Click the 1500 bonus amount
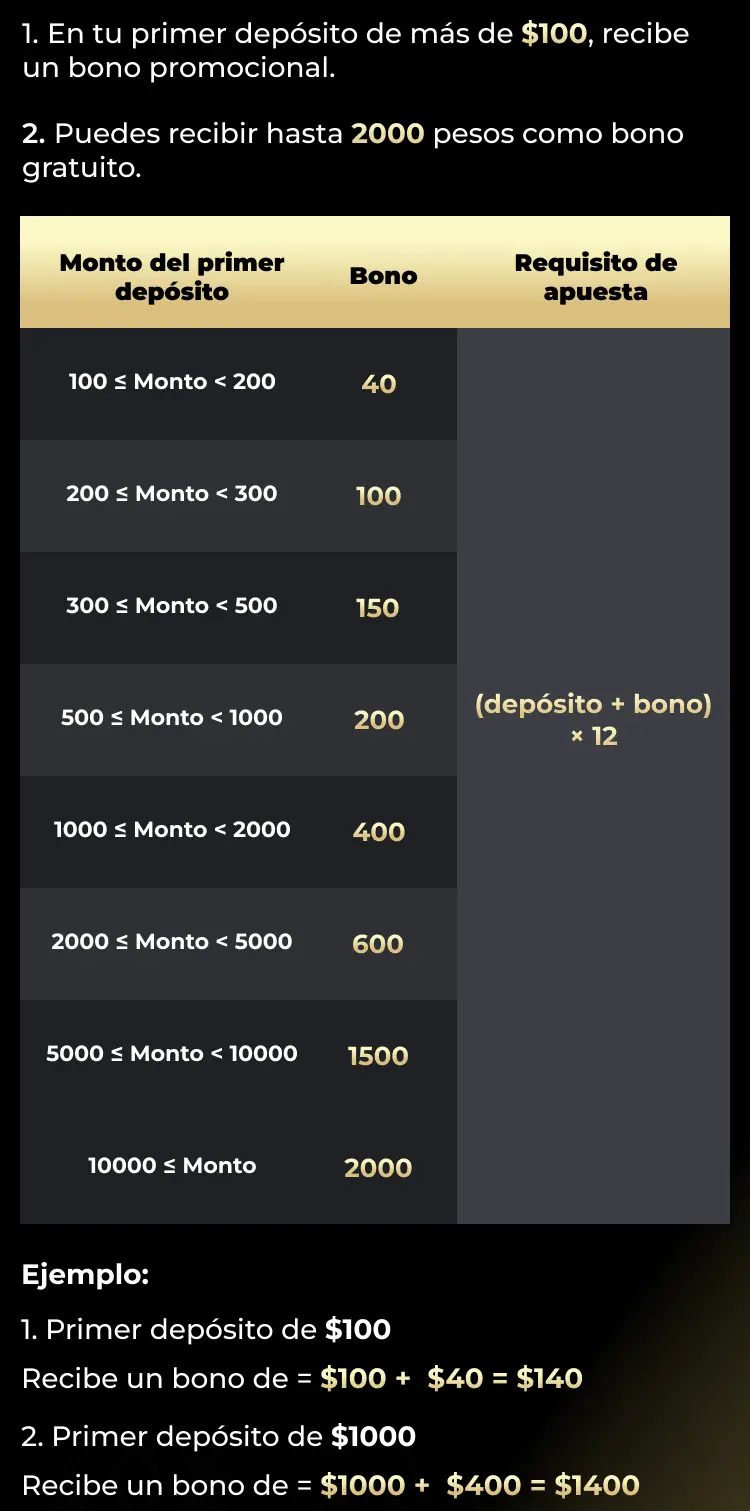This screenshot has width=750, height=1511. click(x=378, y=1056)
